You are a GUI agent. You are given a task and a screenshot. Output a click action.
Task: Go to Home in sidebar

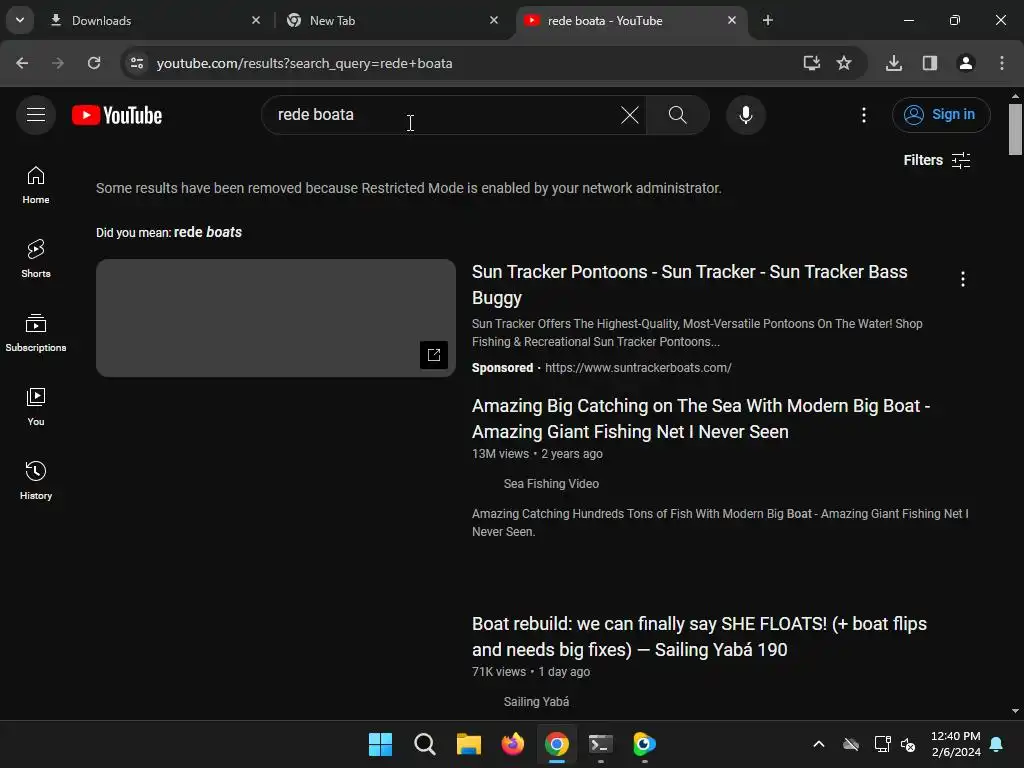click(36, 185)
